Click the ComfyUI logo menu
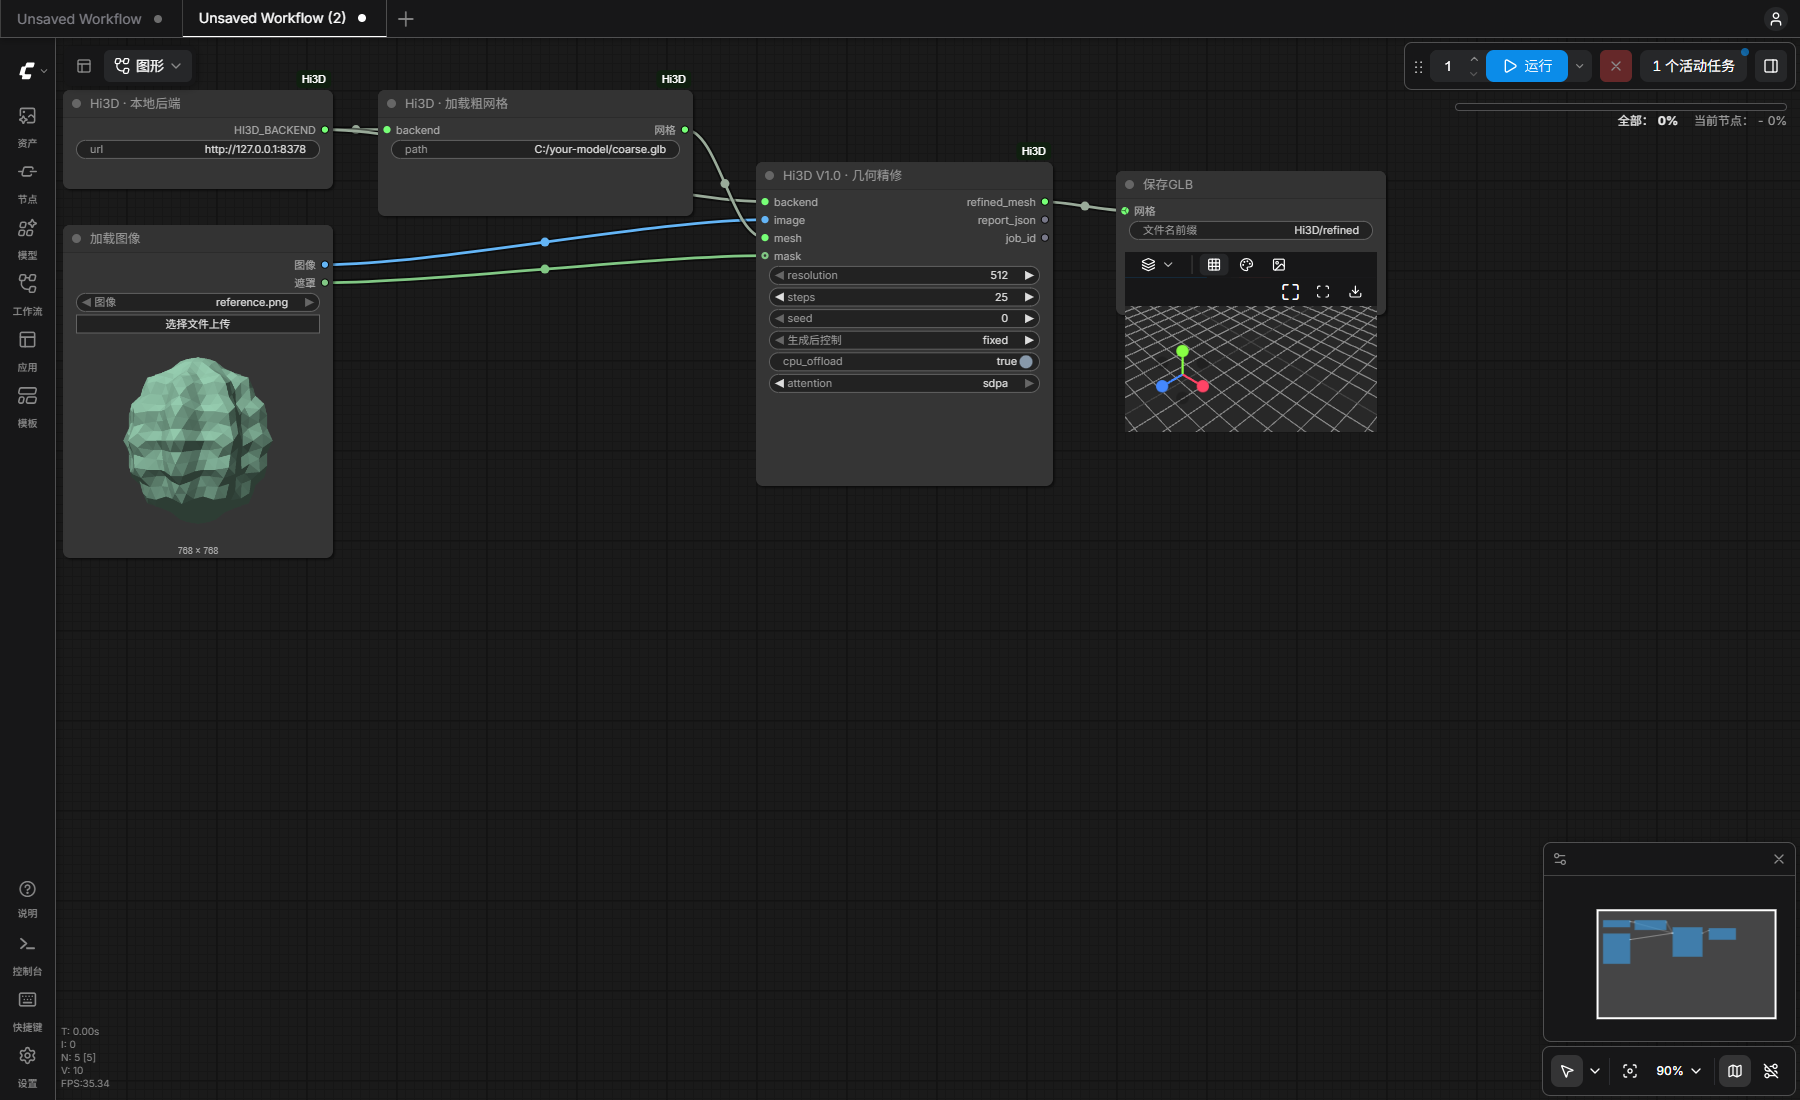Screen dimensions: 1800x1100 tap(32, 70)
